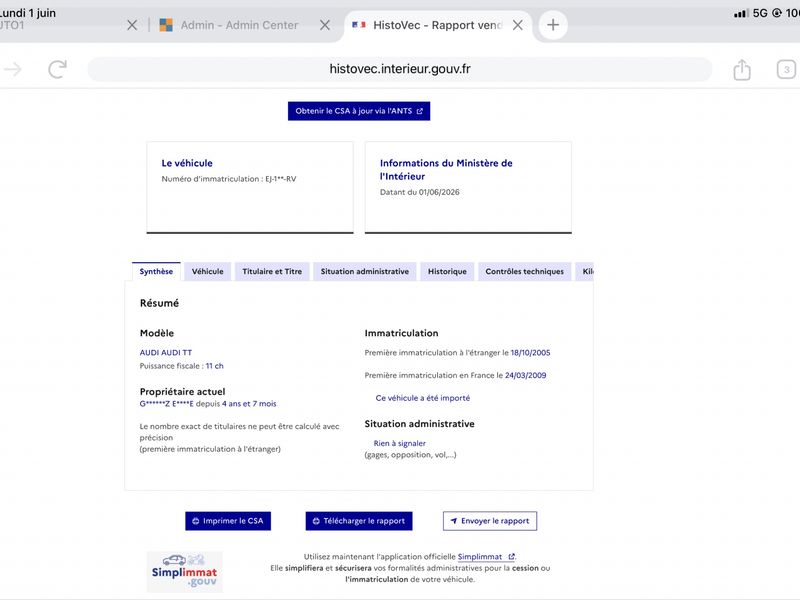Open the Contrôles techniques tab
This screenshot has height=600, width=800.
coord(524,271)
